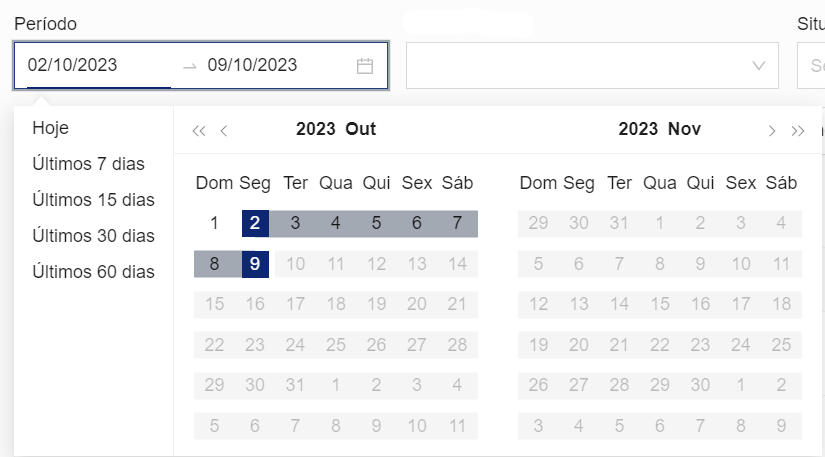
Task: Open the Out month selector
Action: pos(361,129)
